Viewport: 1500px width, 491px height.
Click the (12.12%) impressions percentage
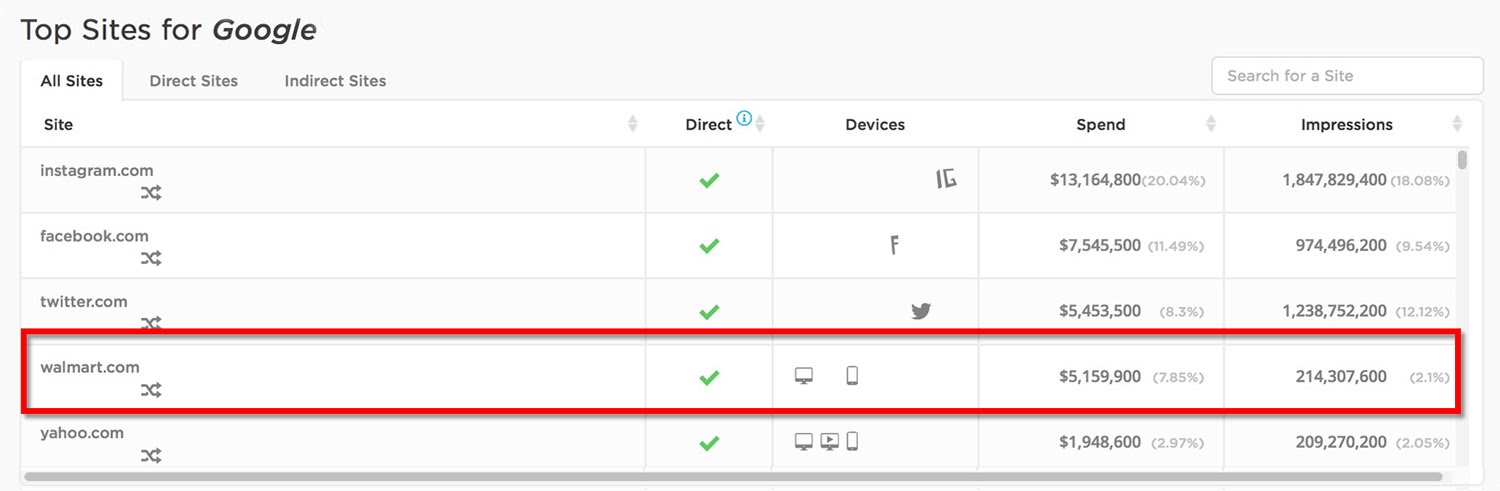[1420, 312]
